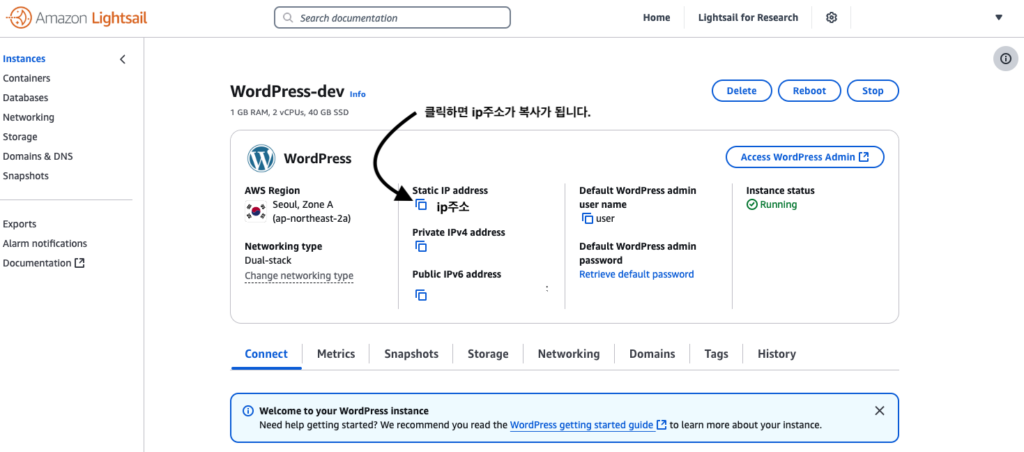The height and width of the screenshot is (452, 1024).
Task: Open Snapshots in the sidebar
Action: [x=25, y=176]
